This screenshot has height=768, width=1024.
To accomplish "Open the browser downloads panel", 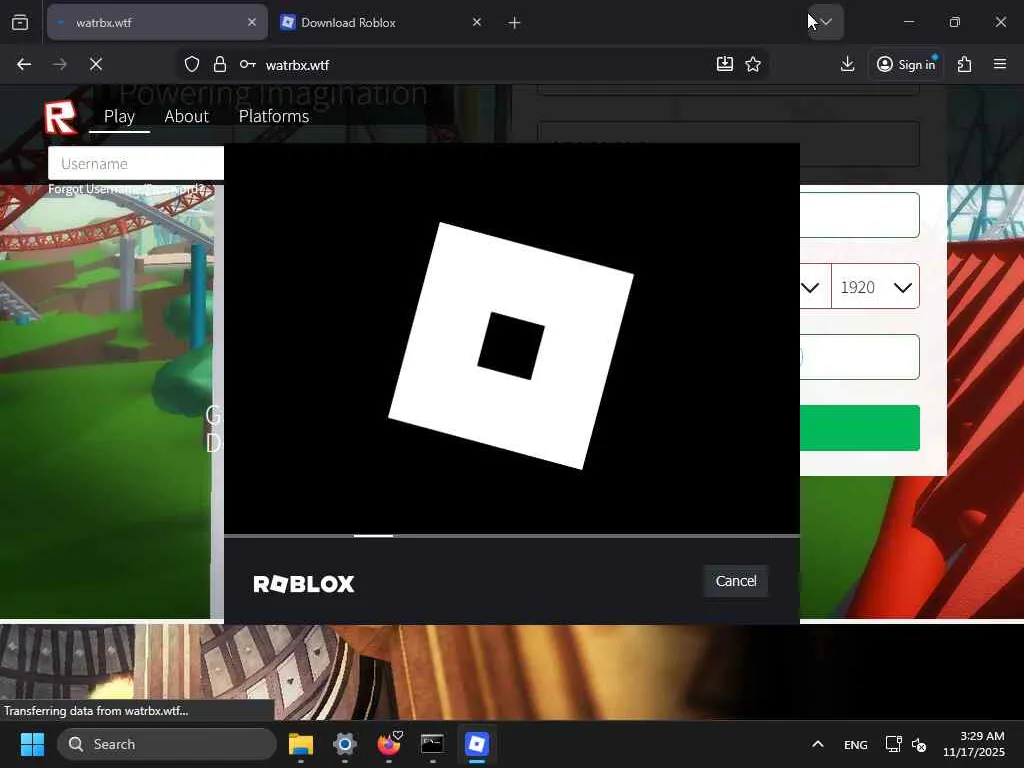I will pyautogui.click(x=848, y=64).
